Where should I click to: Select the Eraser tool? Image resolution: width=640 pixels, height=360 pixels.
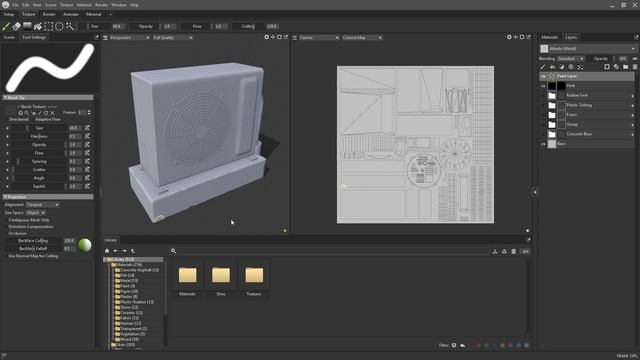(17, 27)
